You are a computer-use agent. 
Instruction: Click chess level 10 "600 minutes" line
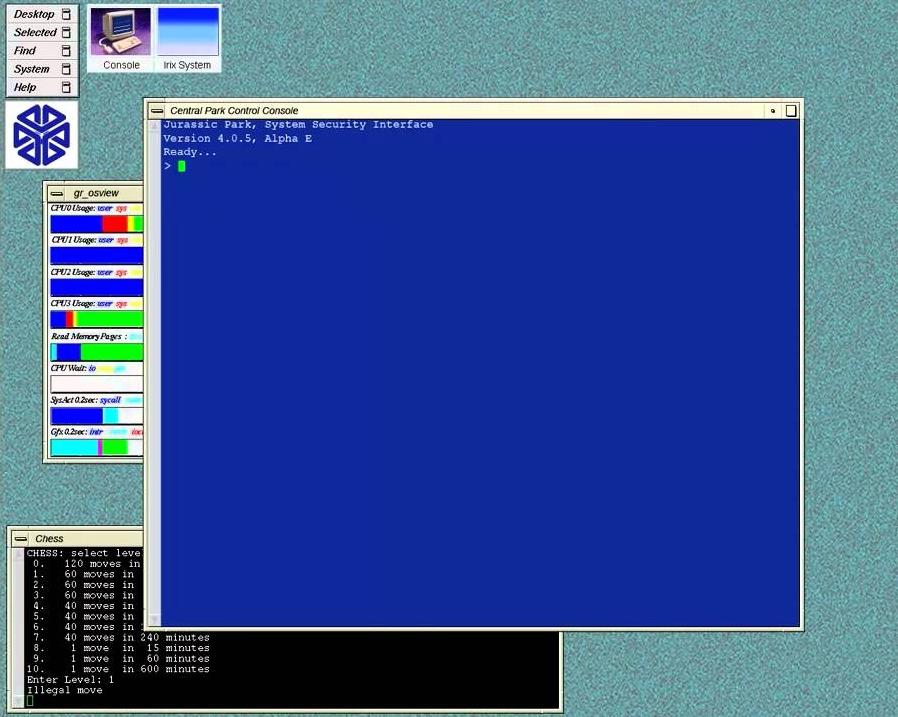coord(118,669)
